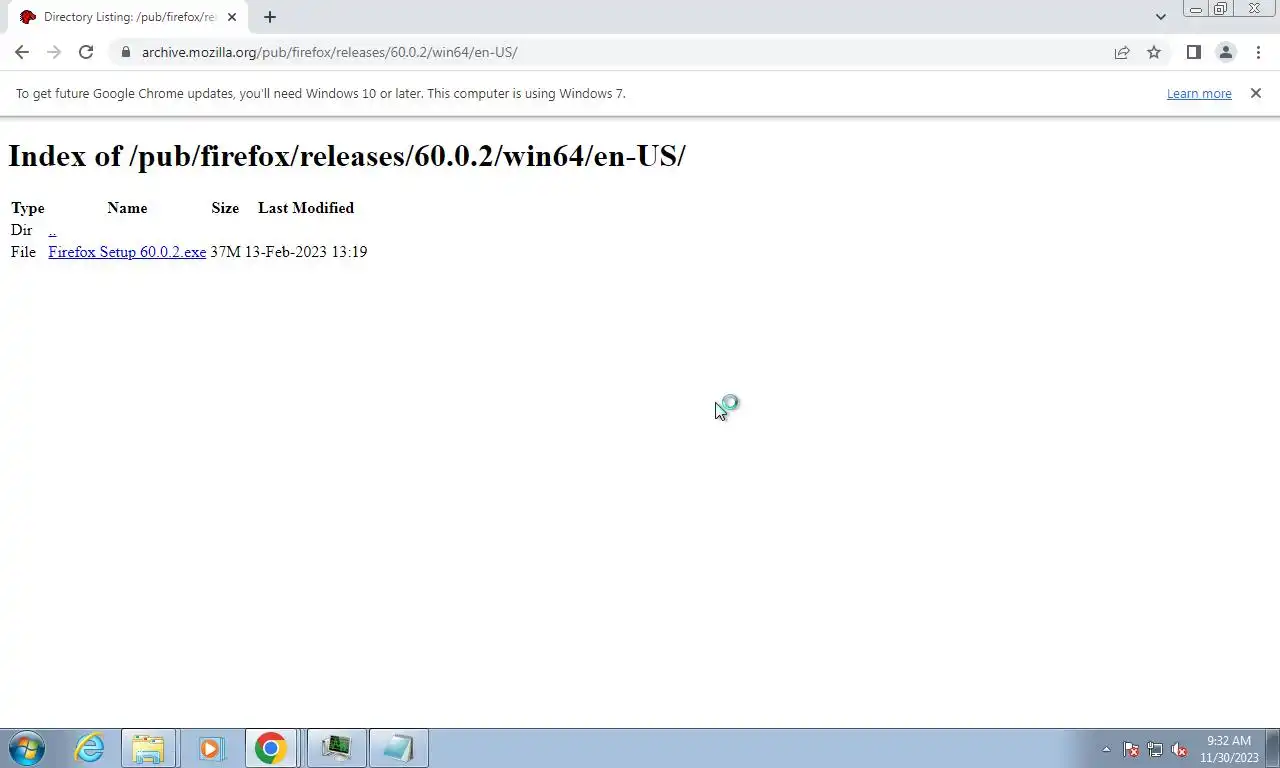The height and width of the screenshot is (768, 1280).
Task: Click the forward navigation arrow
Action: tap(54, 52)
